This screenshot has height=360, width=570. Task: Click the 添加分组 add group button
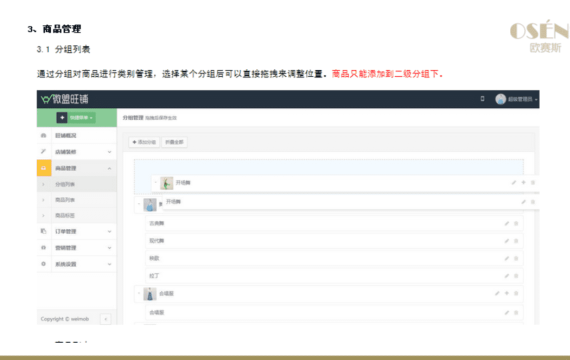(144, 142)
